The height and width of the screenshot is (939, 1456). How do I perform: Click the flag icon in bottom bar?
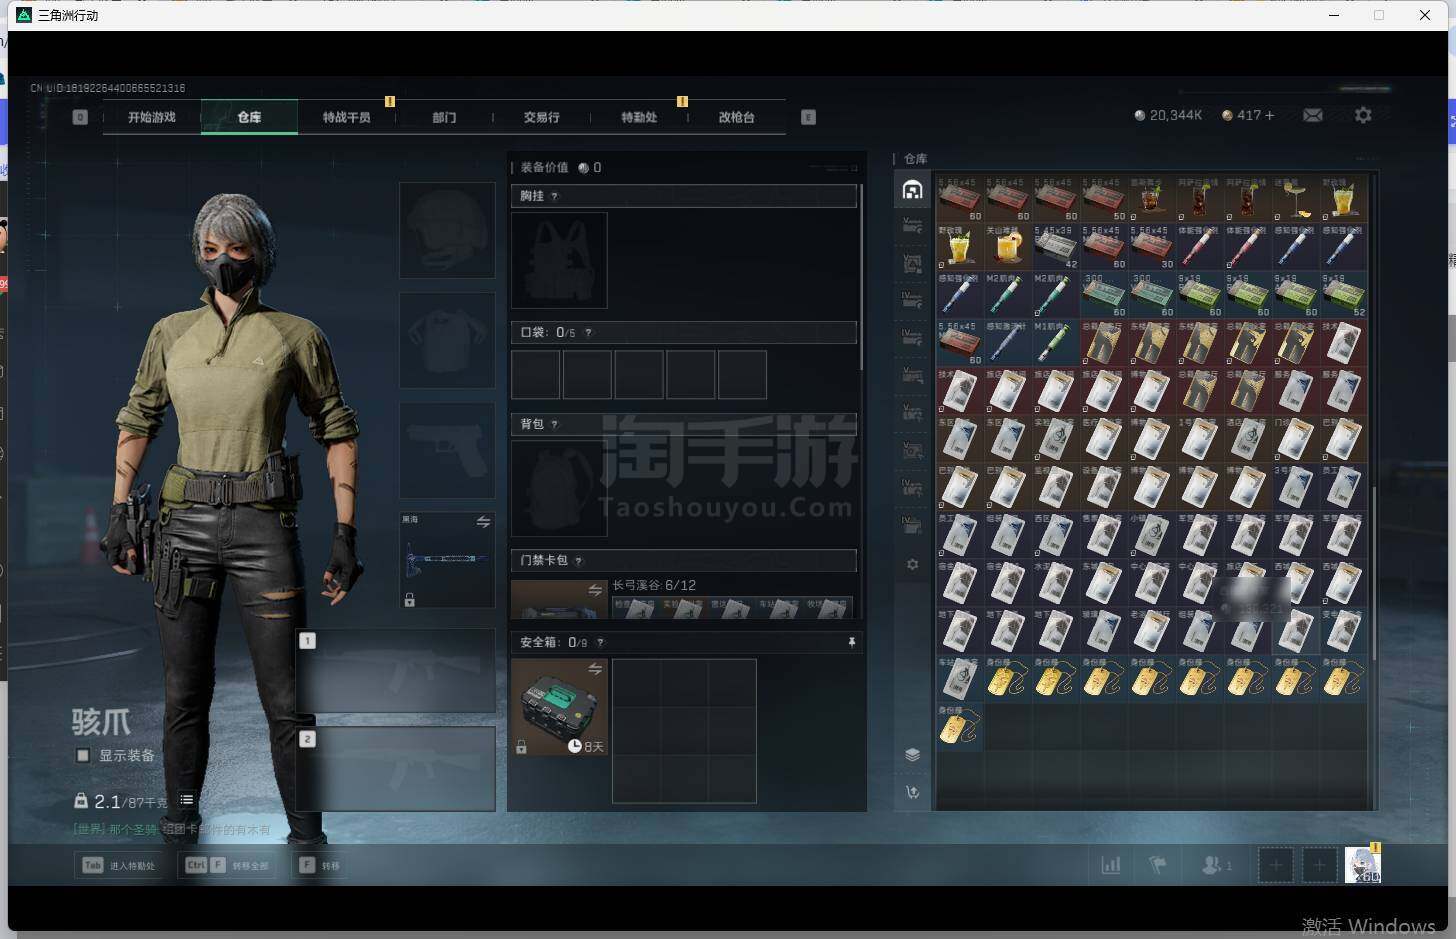[1158, 865]
